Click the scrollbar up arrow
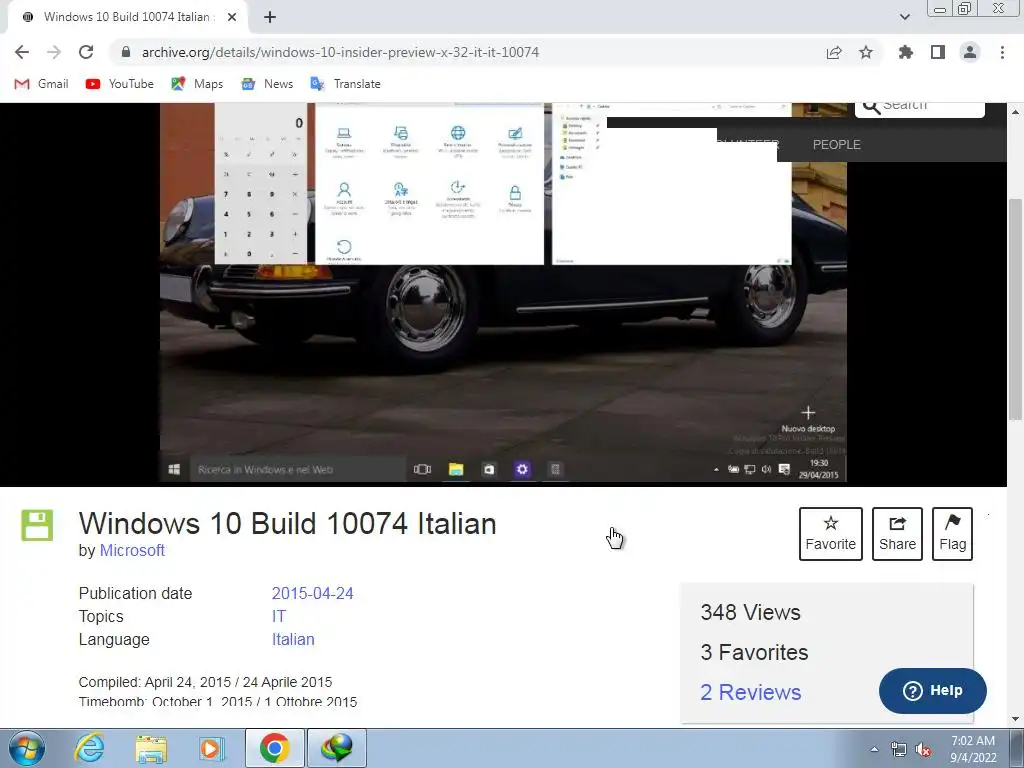 click(x=1015, y=112)
